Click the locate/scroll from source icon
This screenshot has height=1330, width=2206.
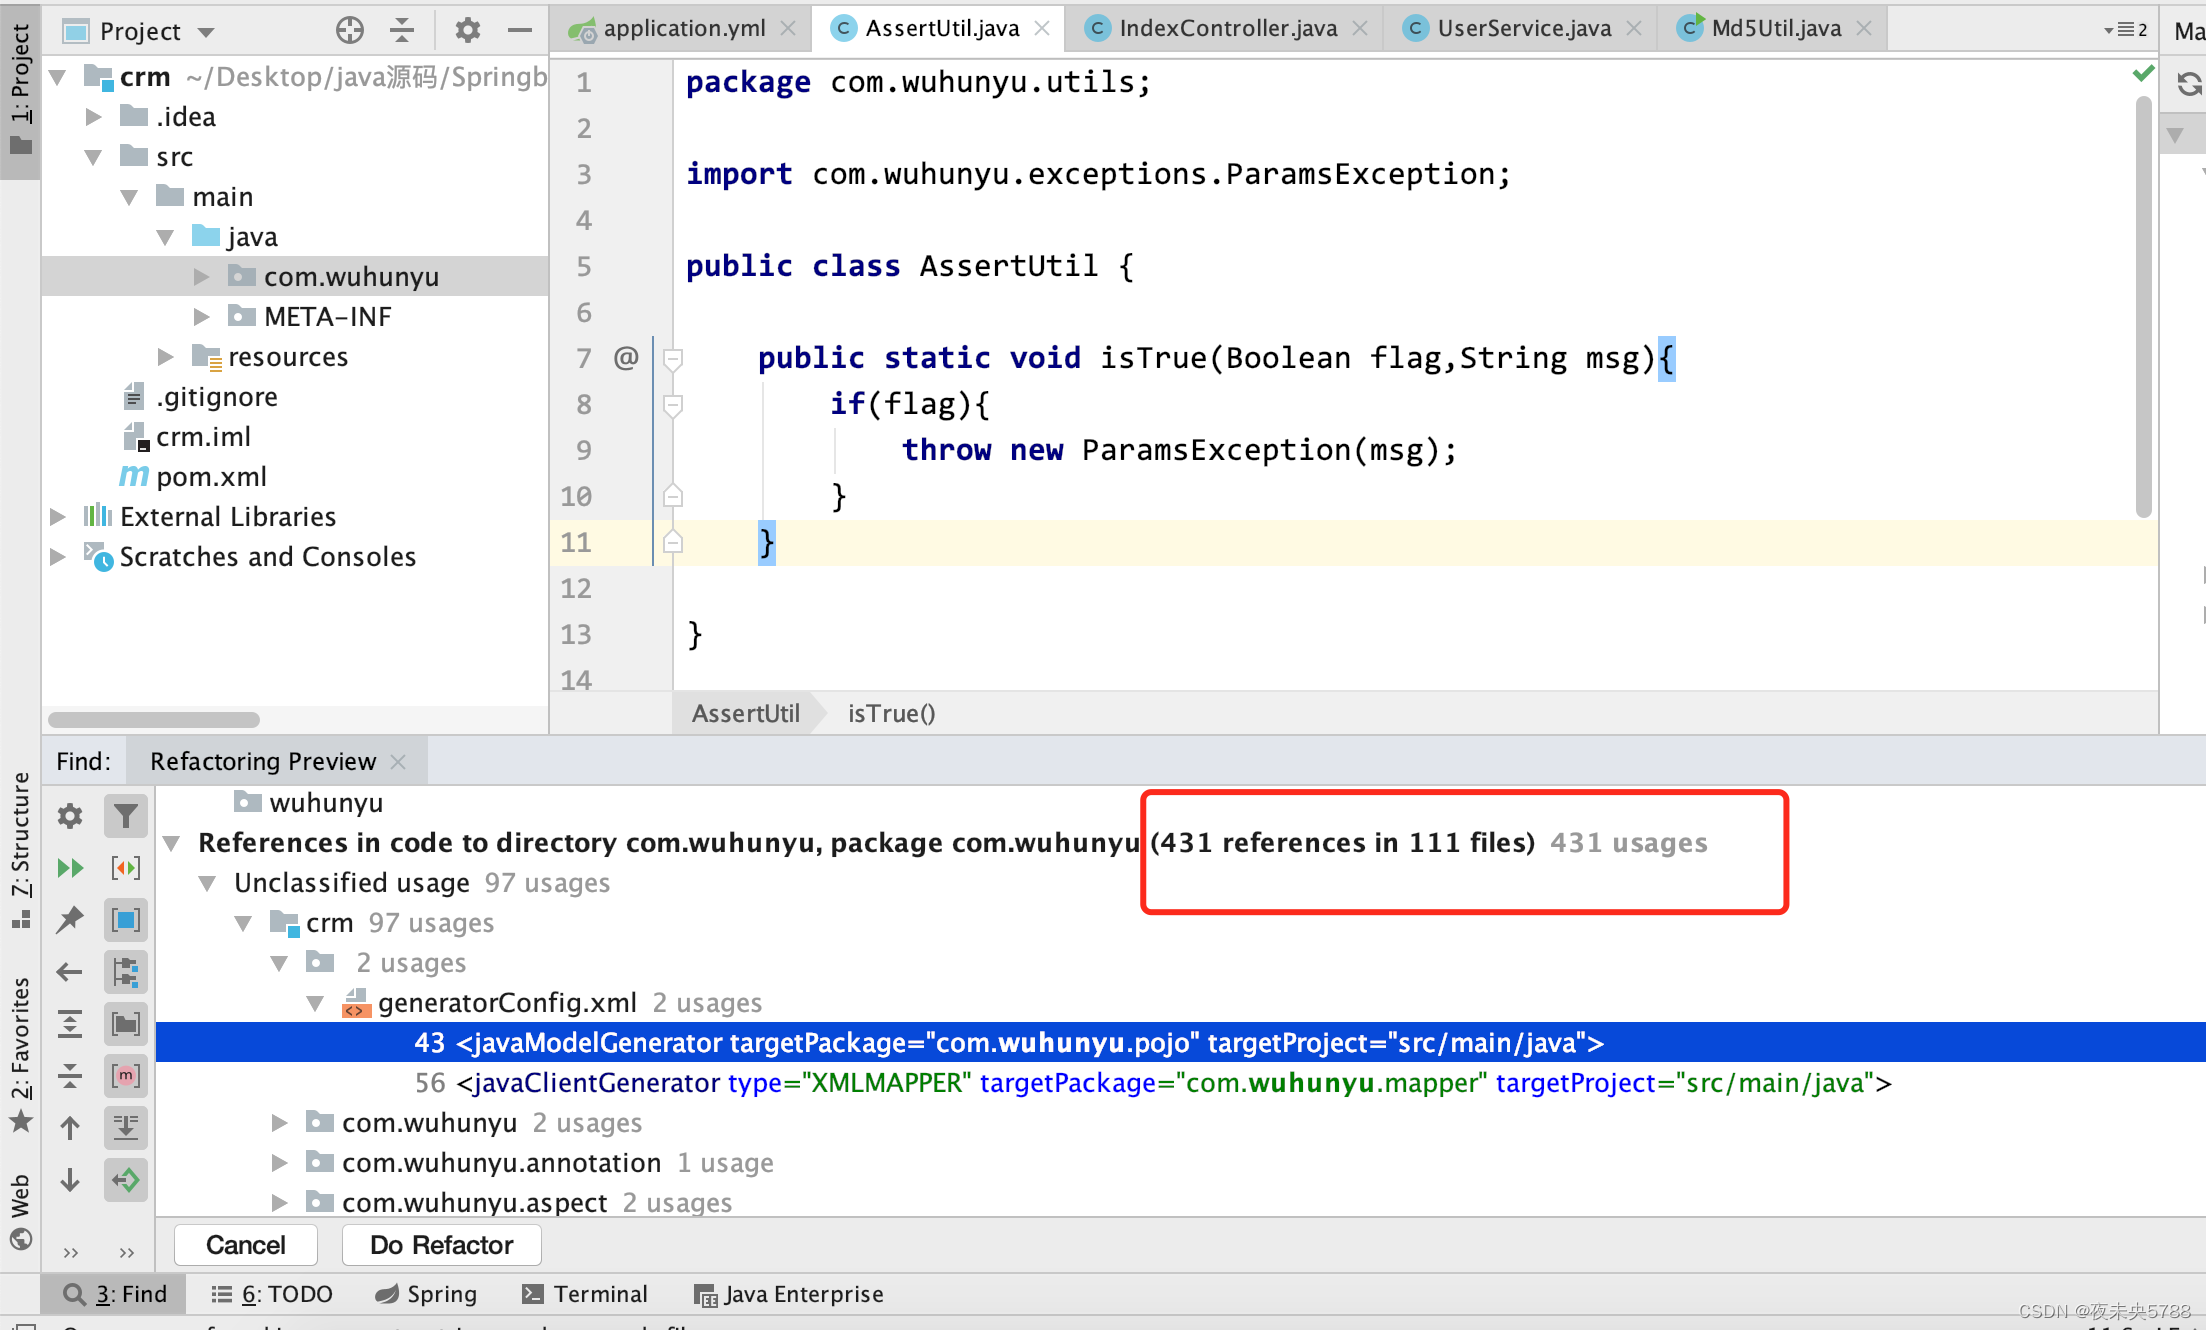tap(349, 31)
